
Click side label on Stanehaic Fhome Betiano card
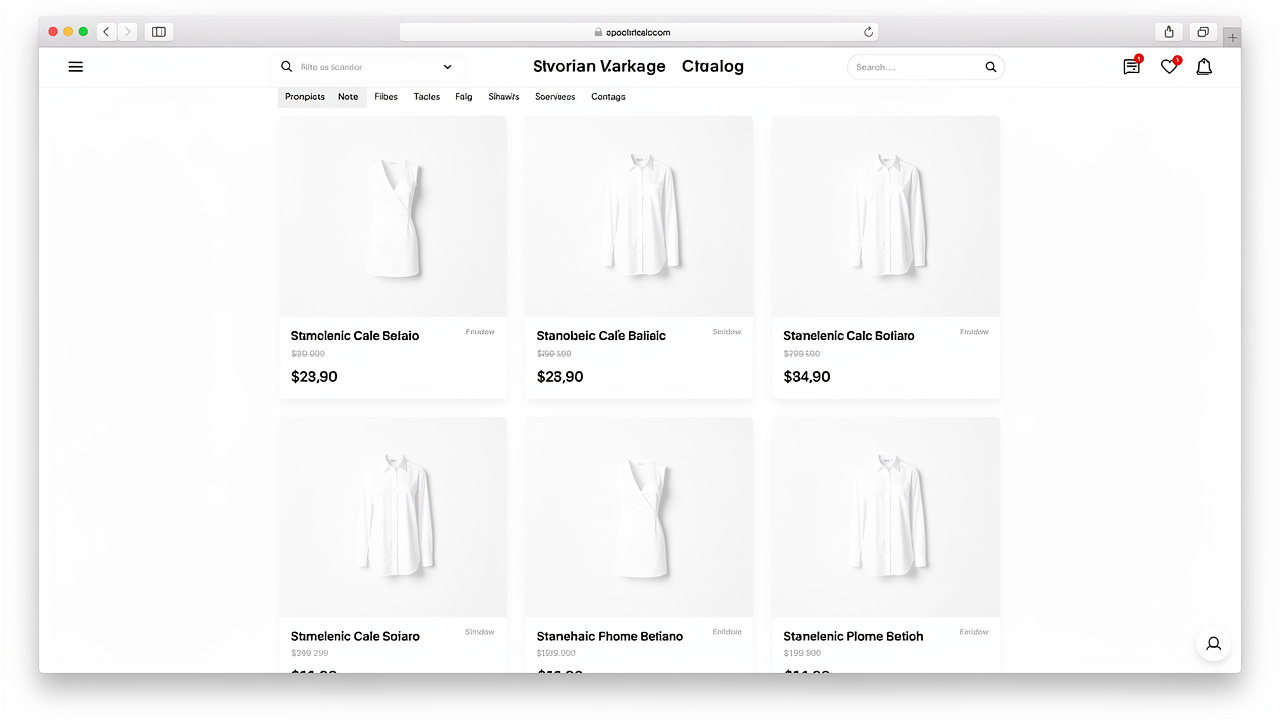(727, 632)
